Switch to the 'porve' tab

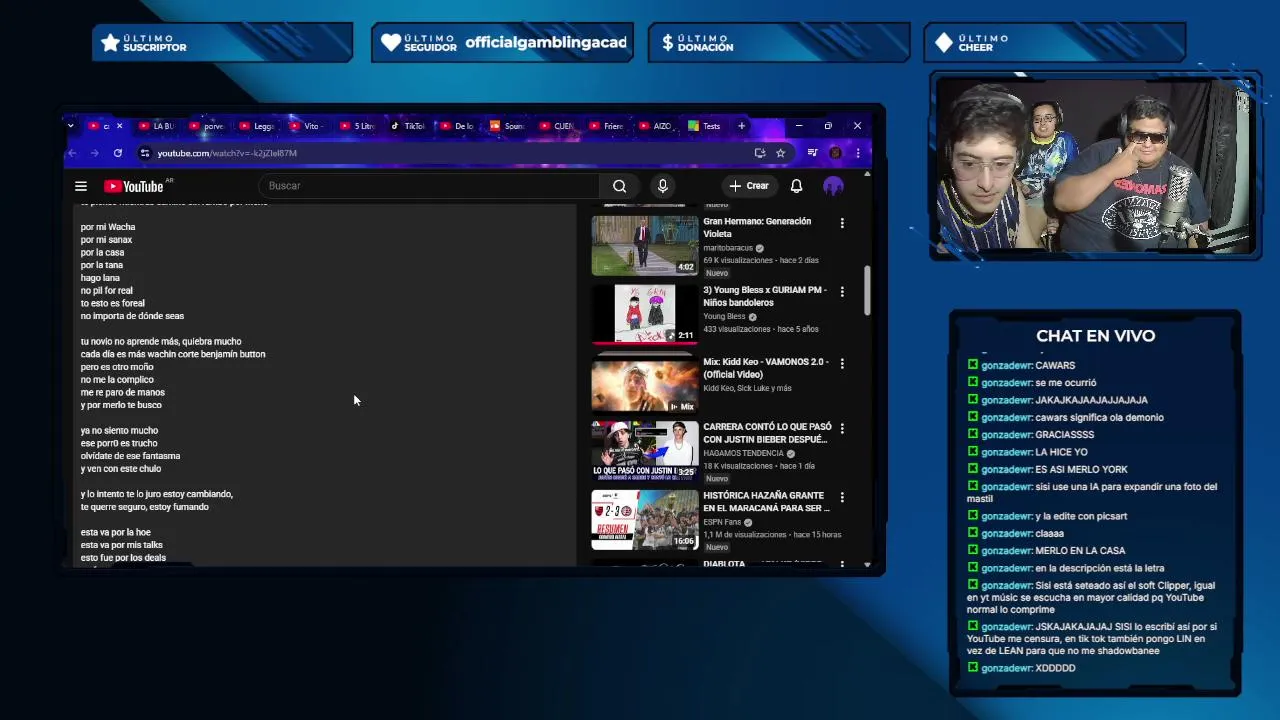[x=206, y=126]
